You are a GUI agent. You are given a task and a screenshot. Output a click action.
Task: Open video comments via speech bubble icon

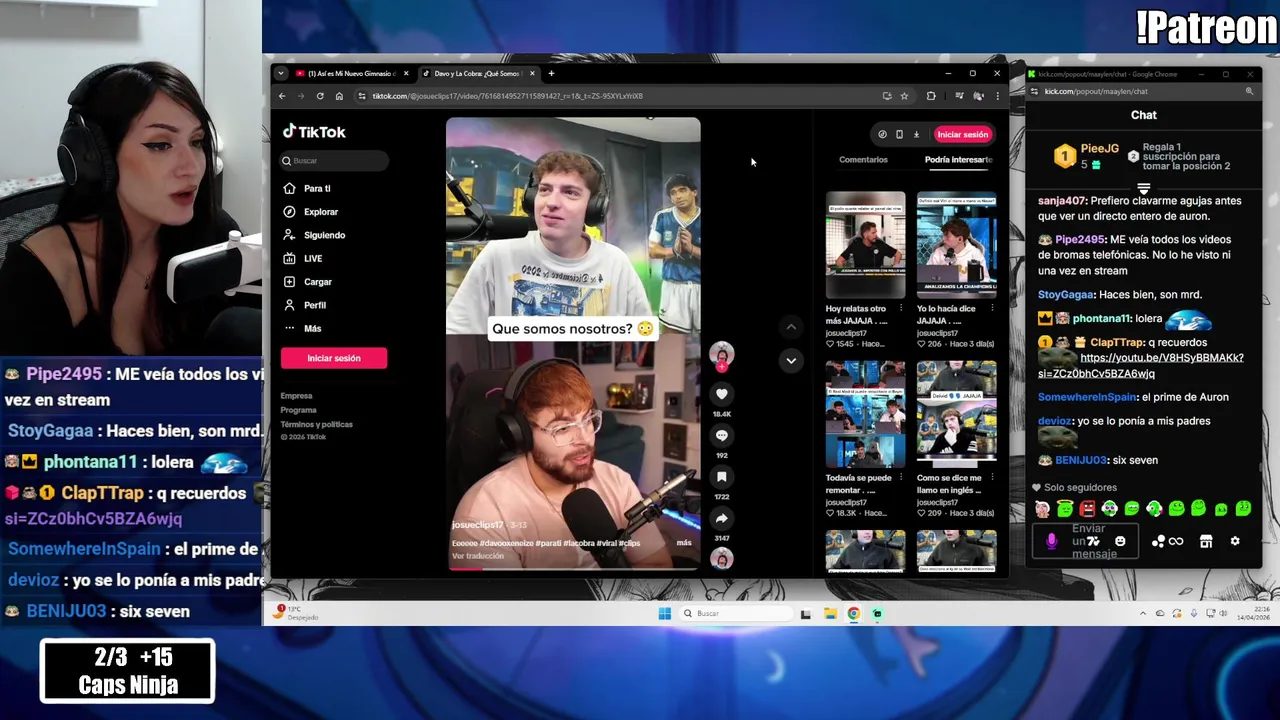pos(721,436)
